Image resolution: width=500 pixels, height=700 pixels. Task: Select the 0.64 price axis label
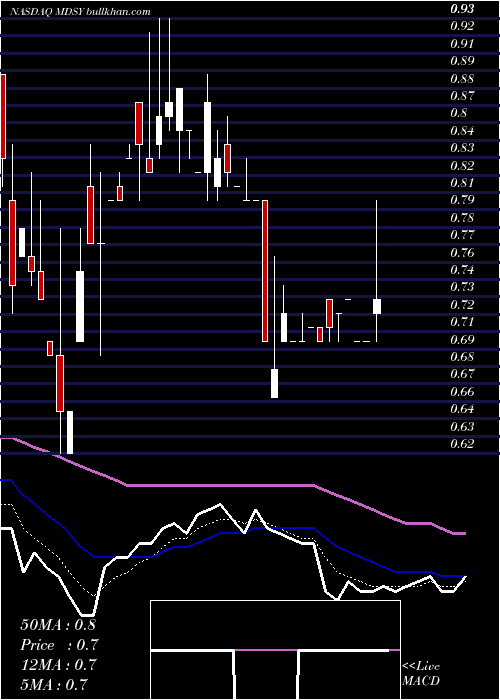[461, 409]
